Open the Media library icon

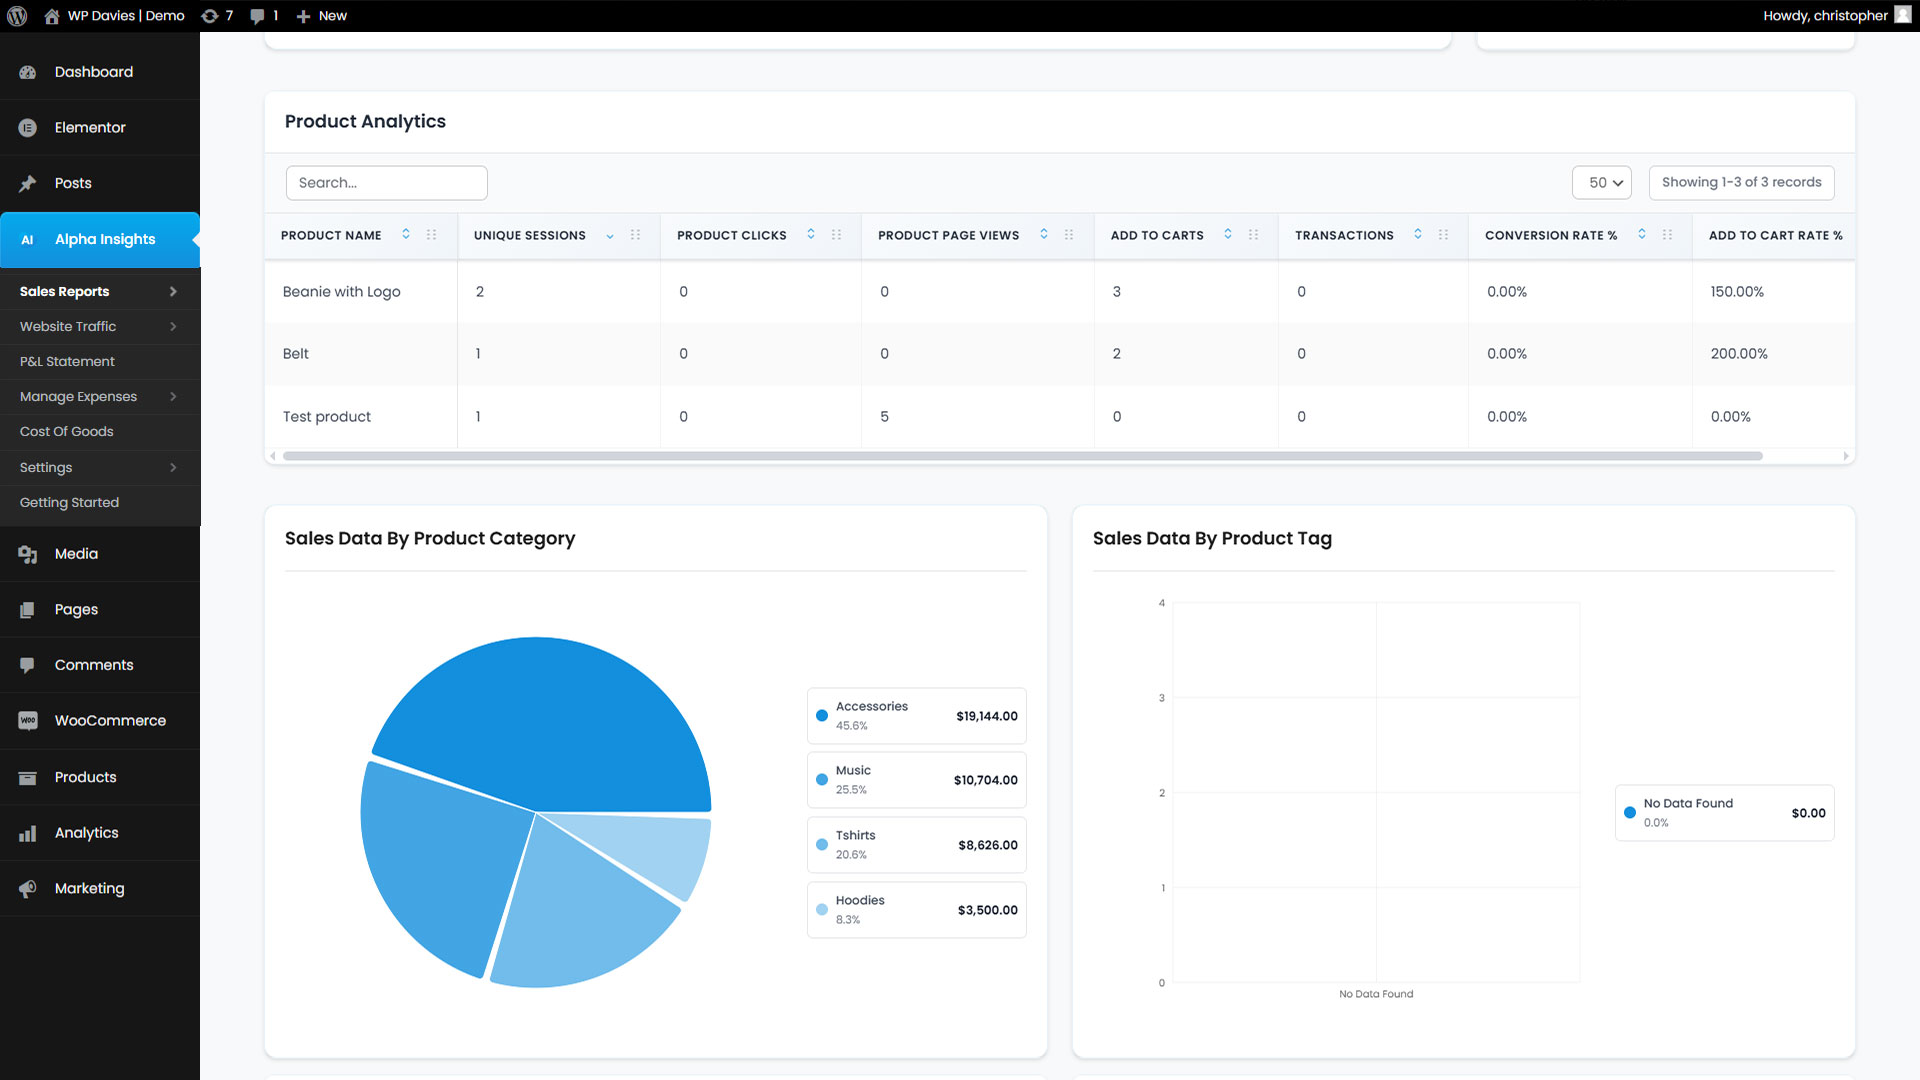coord(28,554)
